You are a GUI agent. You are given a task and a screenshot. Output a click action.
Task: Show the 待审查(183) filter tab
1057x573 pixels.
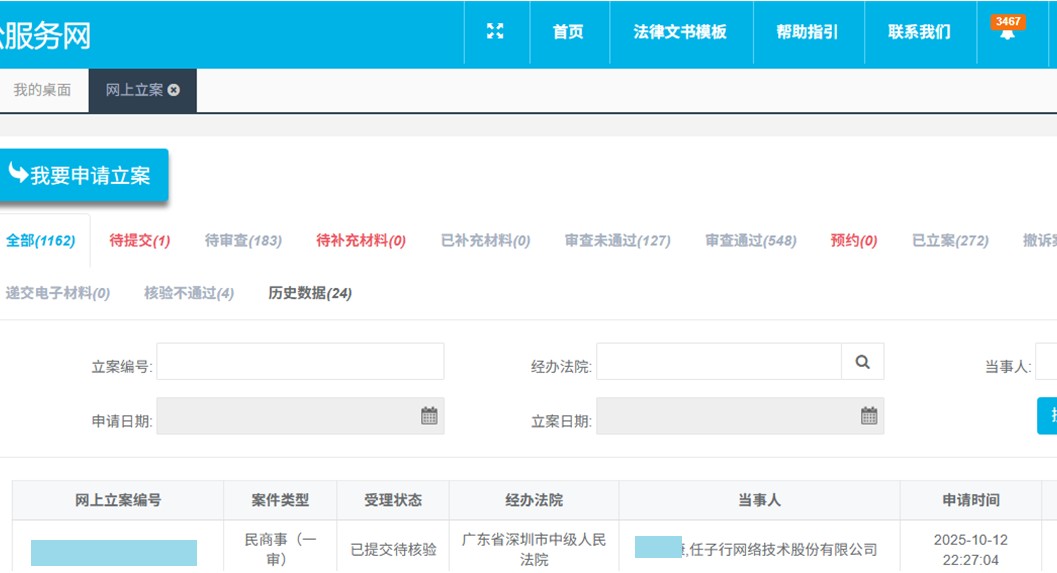[x=243, y=241]
